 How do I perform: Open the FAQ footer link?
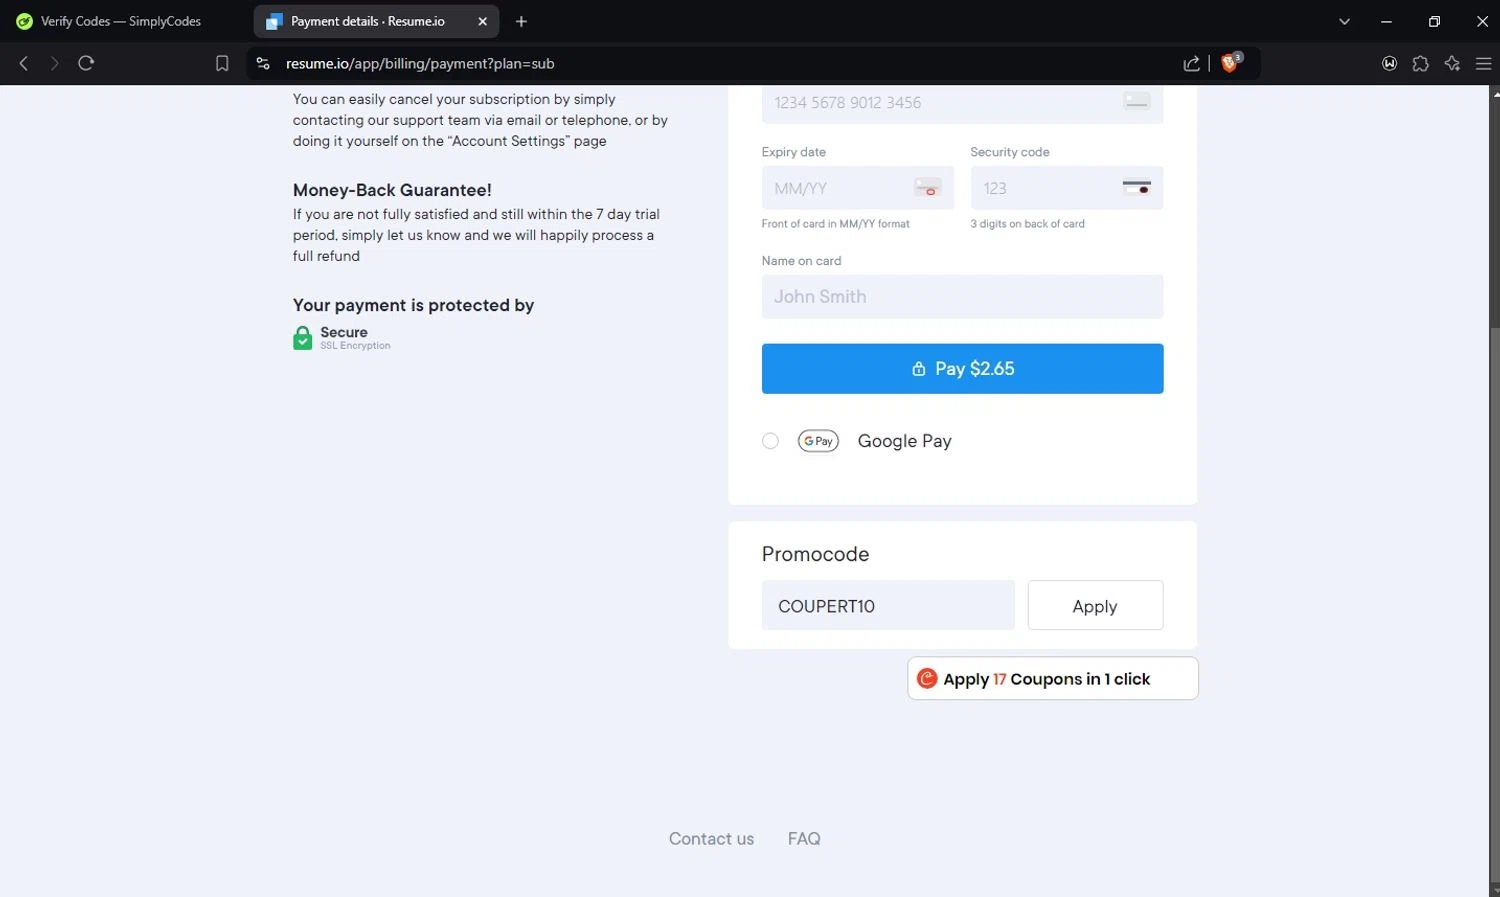click(x=803, y=839)
